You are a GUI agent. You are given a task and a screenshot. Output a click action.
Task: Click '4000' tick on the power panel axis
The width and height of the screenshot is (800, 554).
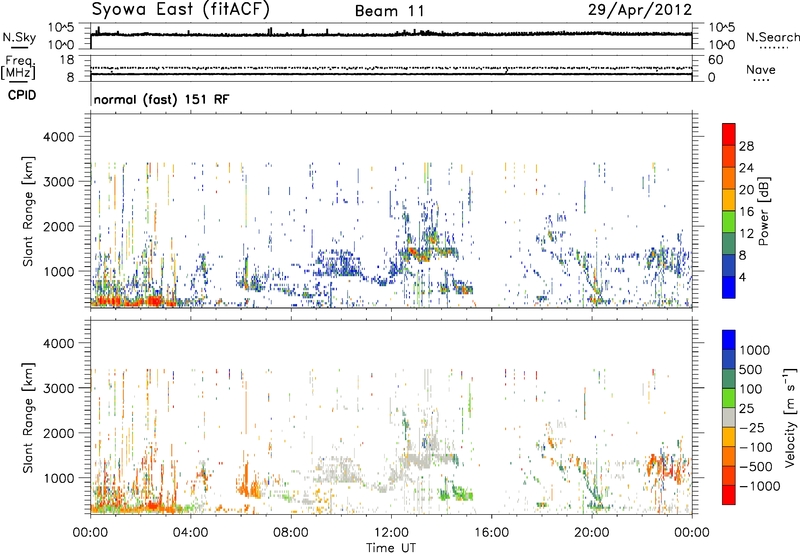pyautogui.click(x=59, y=137)
